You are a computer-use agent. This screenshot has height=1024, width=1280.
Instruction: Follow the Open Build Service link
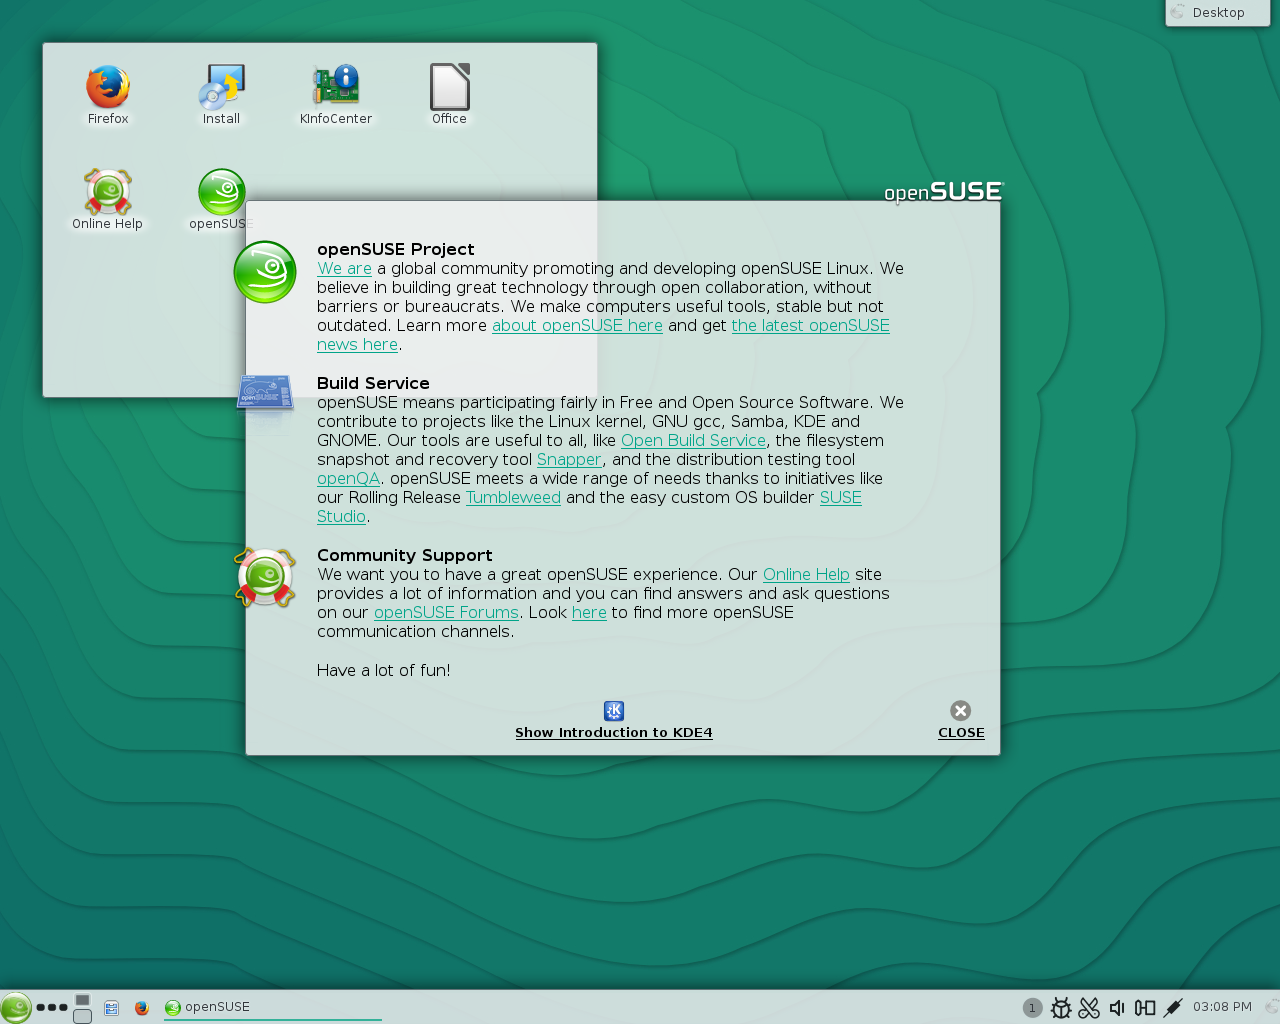693,440
